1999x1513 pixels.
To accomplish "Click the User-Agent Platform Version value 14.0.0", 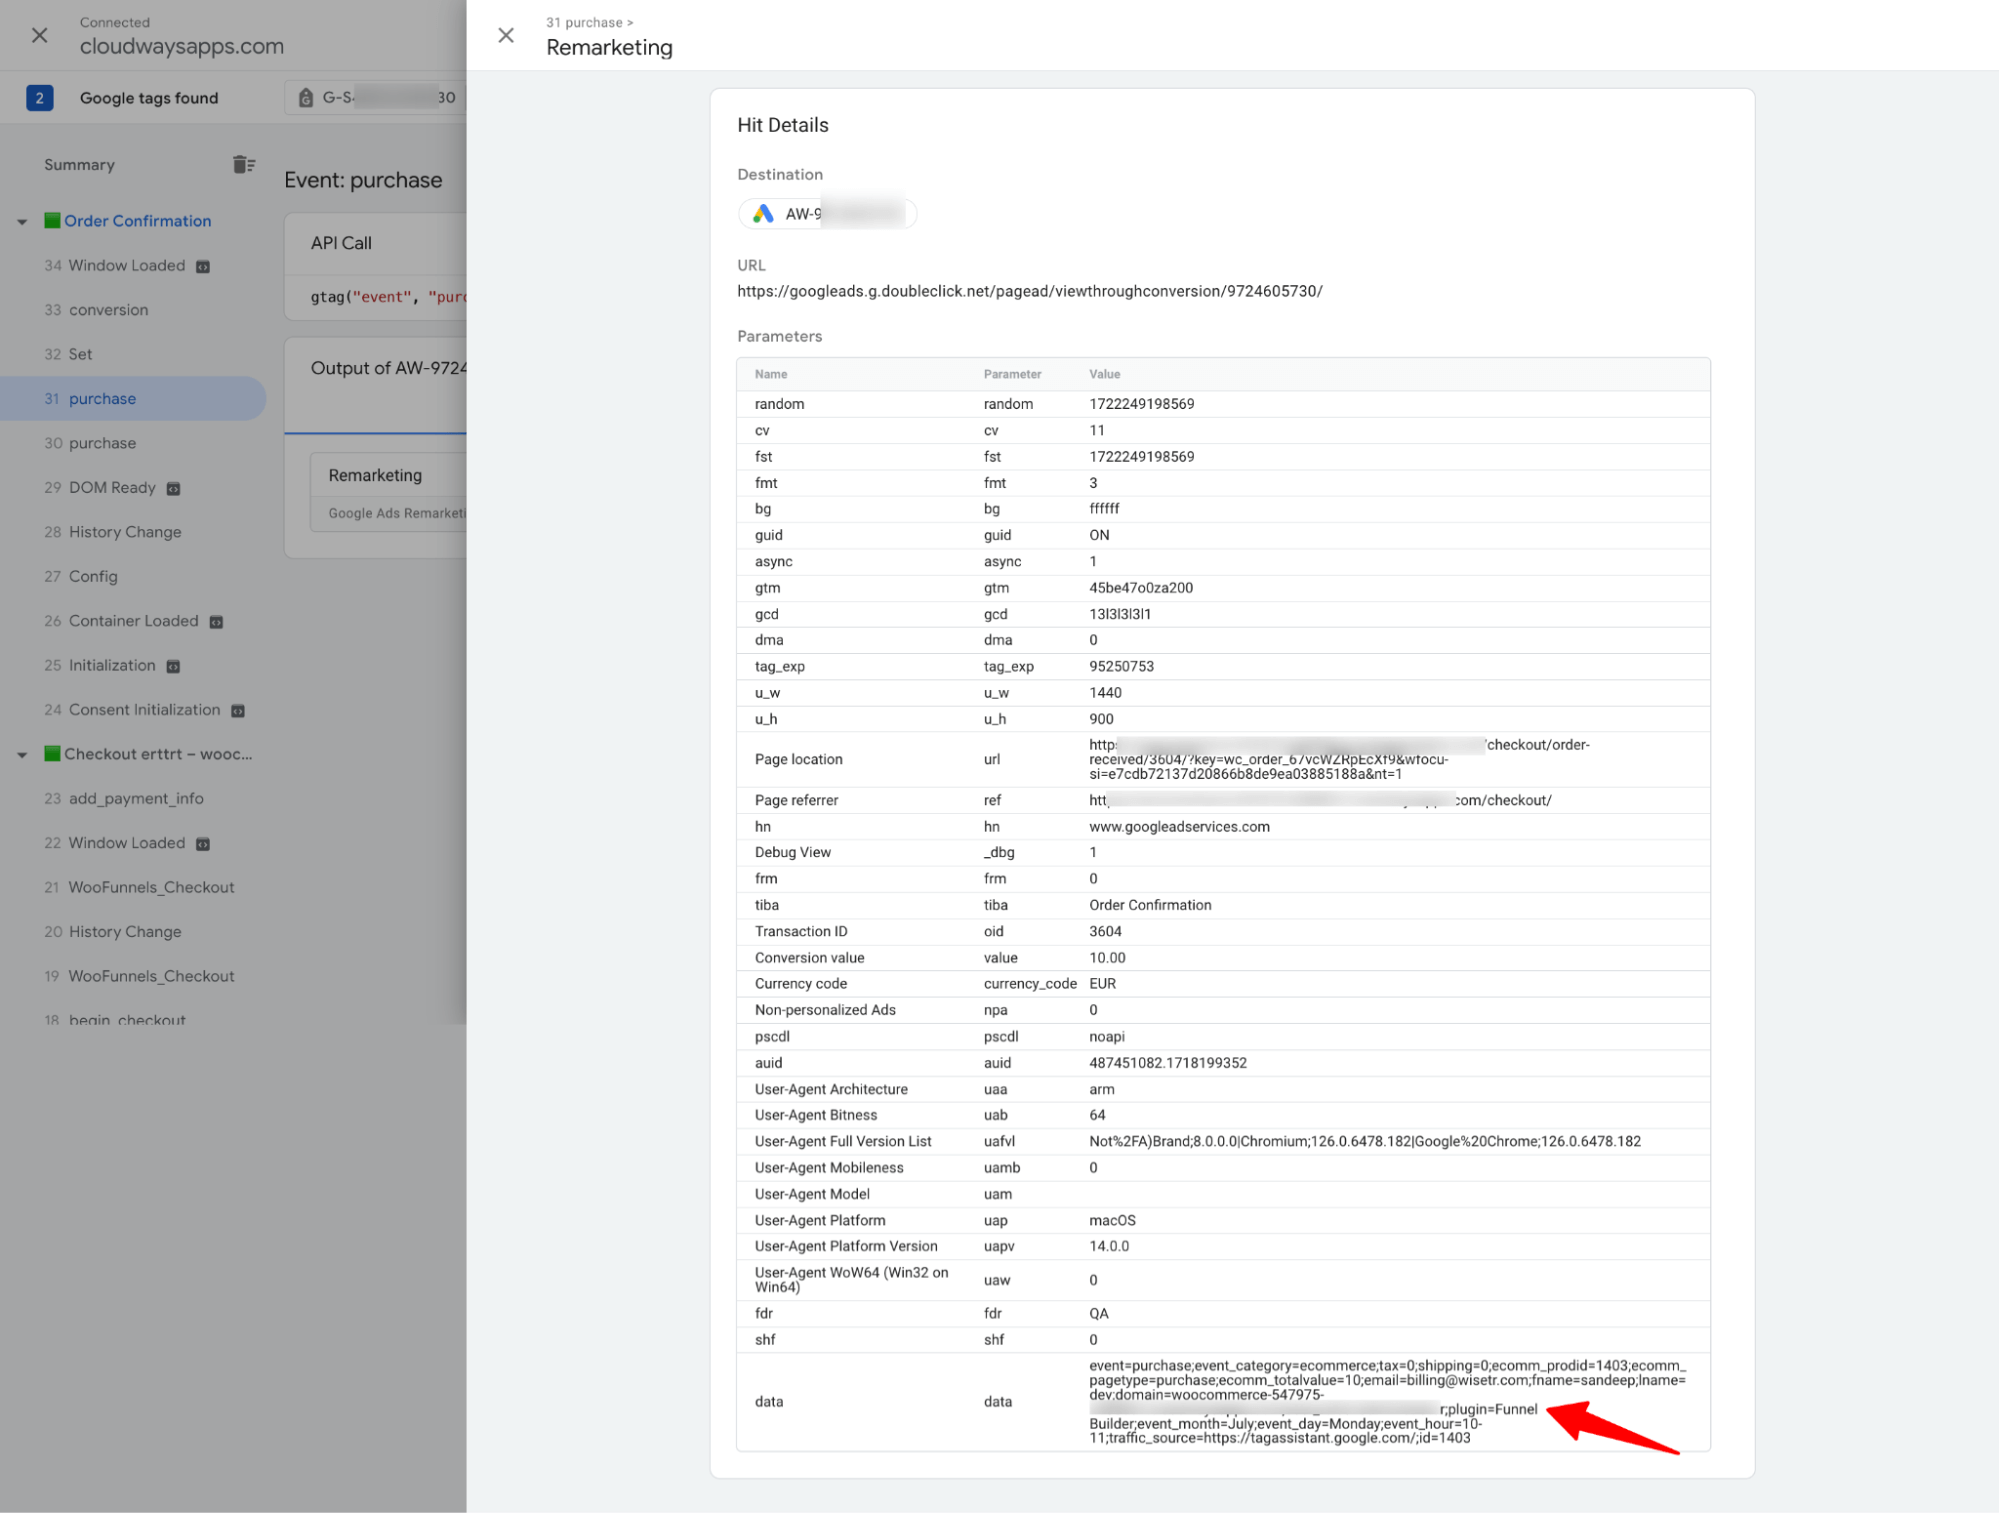I will coord(1109,1247).
